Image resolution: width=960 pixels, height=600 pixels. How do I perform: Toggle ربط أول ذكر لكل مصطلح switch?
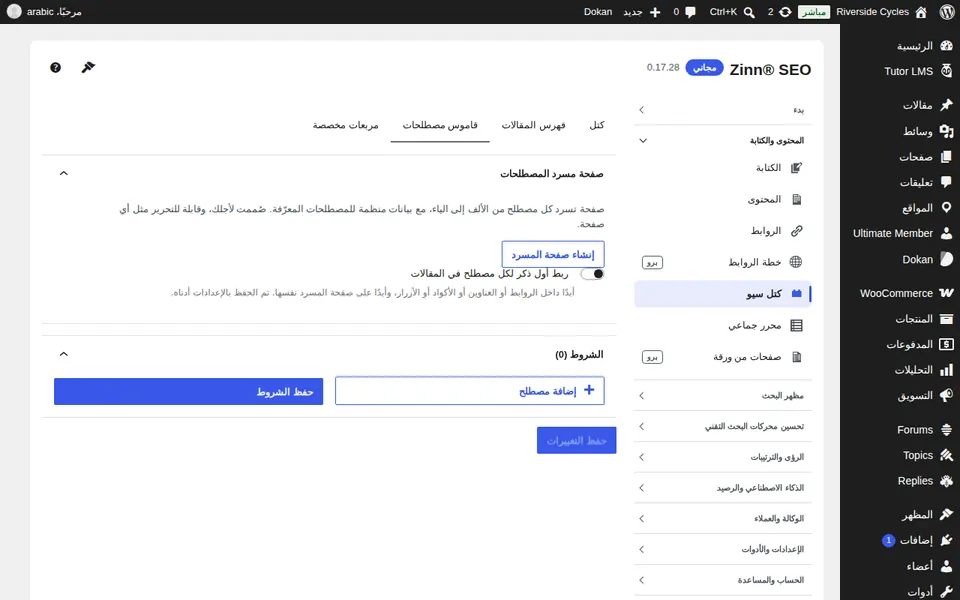593,274
